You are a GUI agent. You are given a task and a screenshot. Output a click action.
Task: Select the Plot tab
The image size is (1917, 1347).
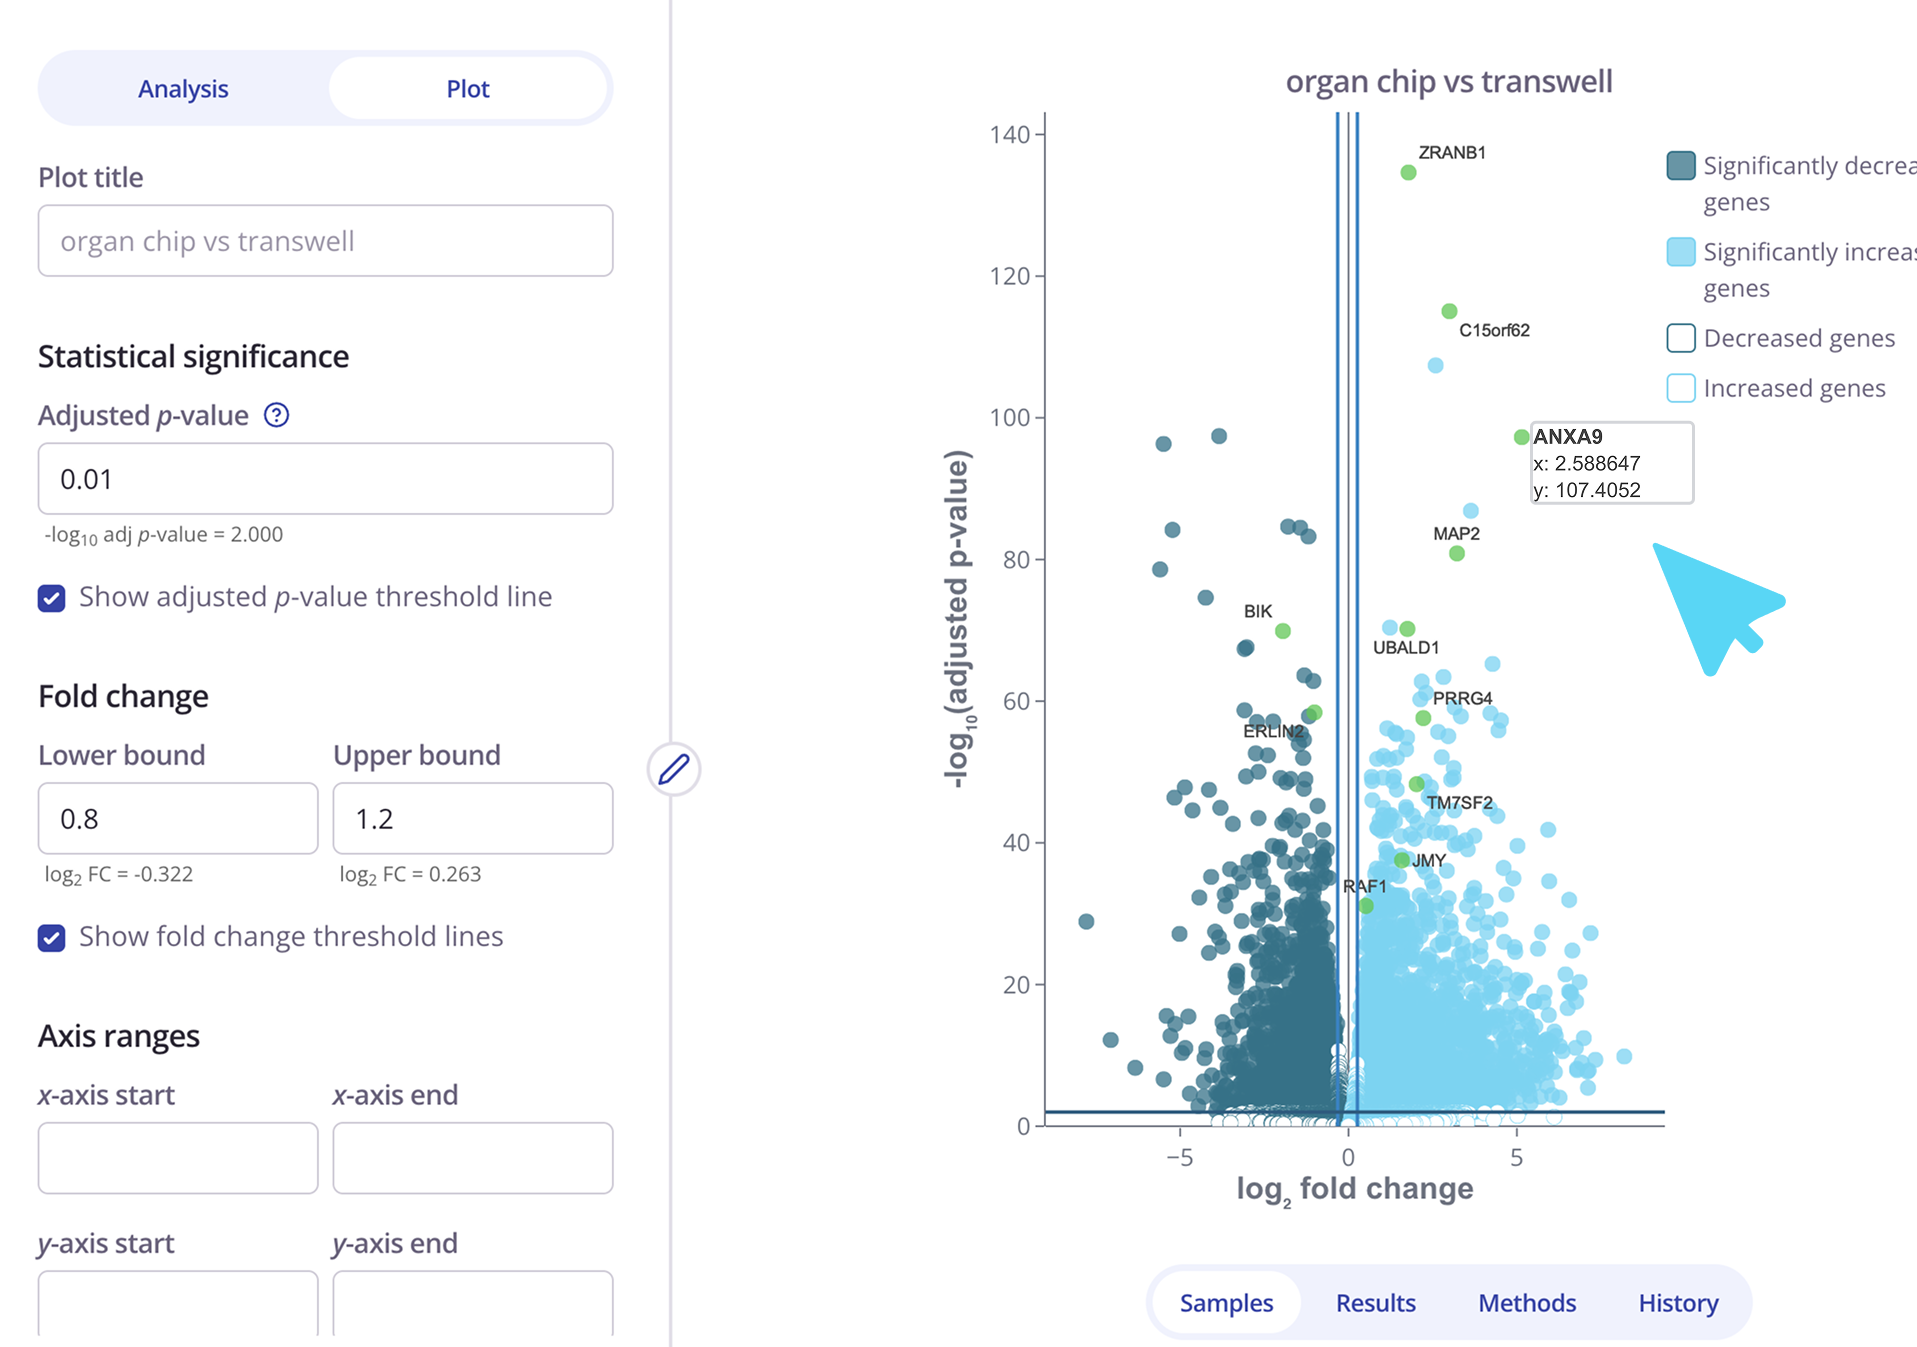468,89
